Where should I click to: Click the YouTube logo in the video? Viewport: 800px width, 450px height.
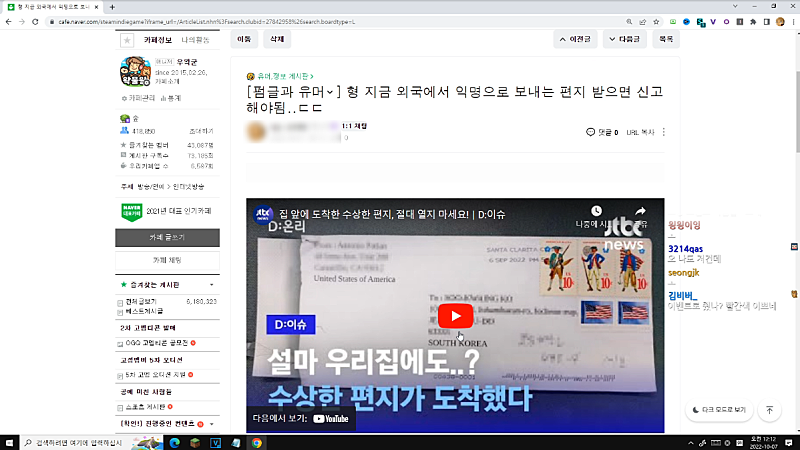click(334, 420)
